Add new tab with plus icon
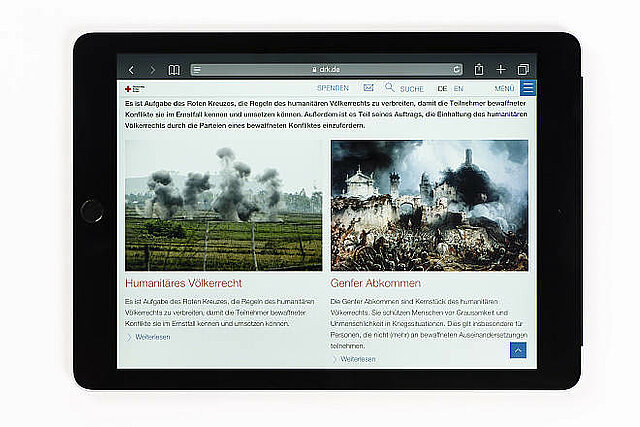The width and height of the screenshot is (640, 427). coord(501,69)
